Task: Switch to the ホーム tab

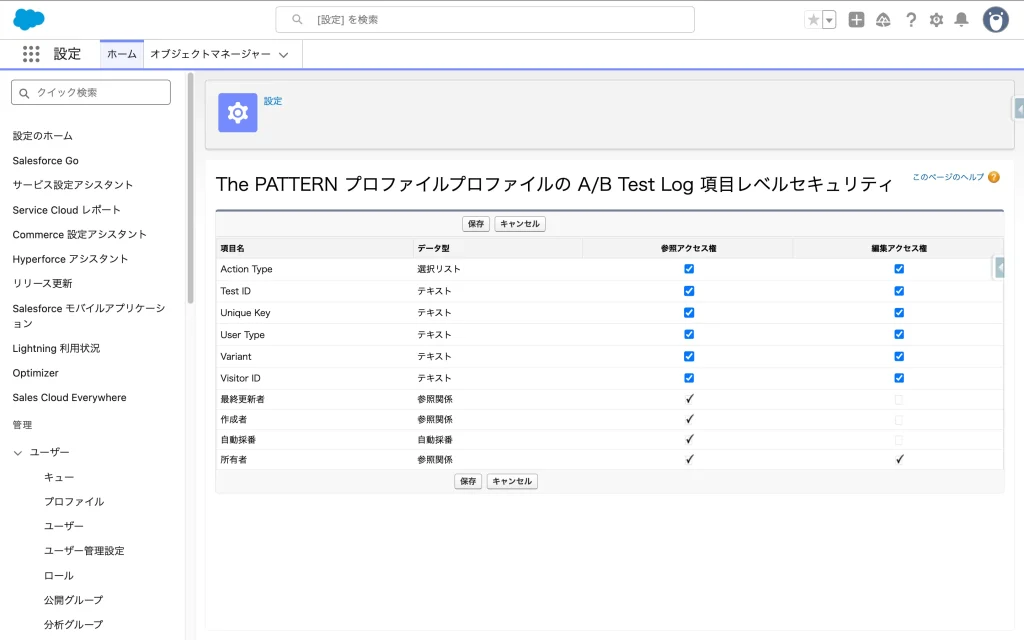Action: [121, 54]
